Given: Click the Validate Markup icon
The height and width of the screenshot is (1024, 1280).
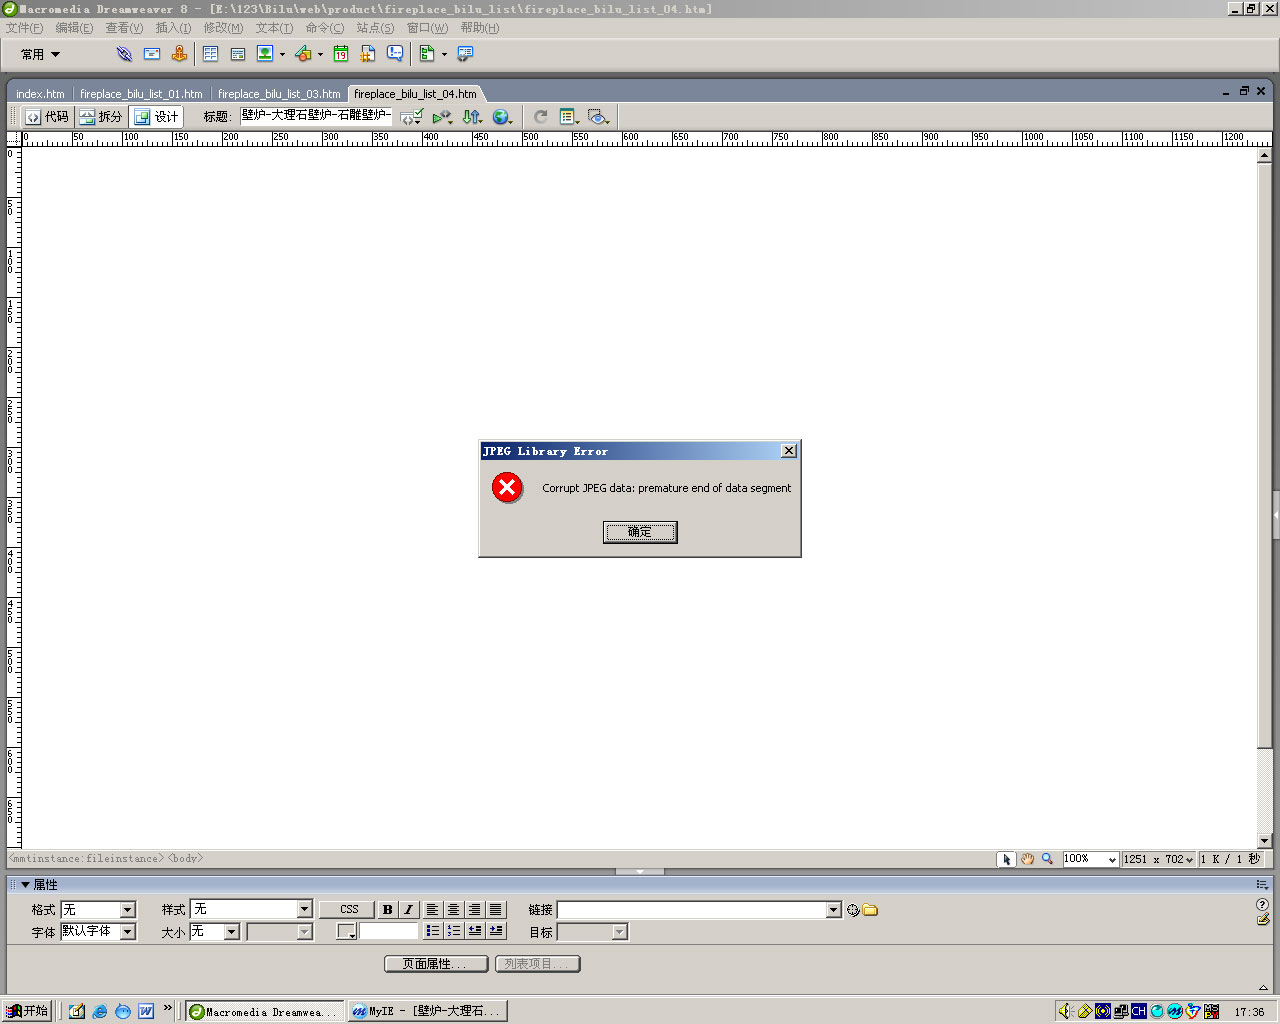Looking at the screenshot, I should tap(411, 117).
